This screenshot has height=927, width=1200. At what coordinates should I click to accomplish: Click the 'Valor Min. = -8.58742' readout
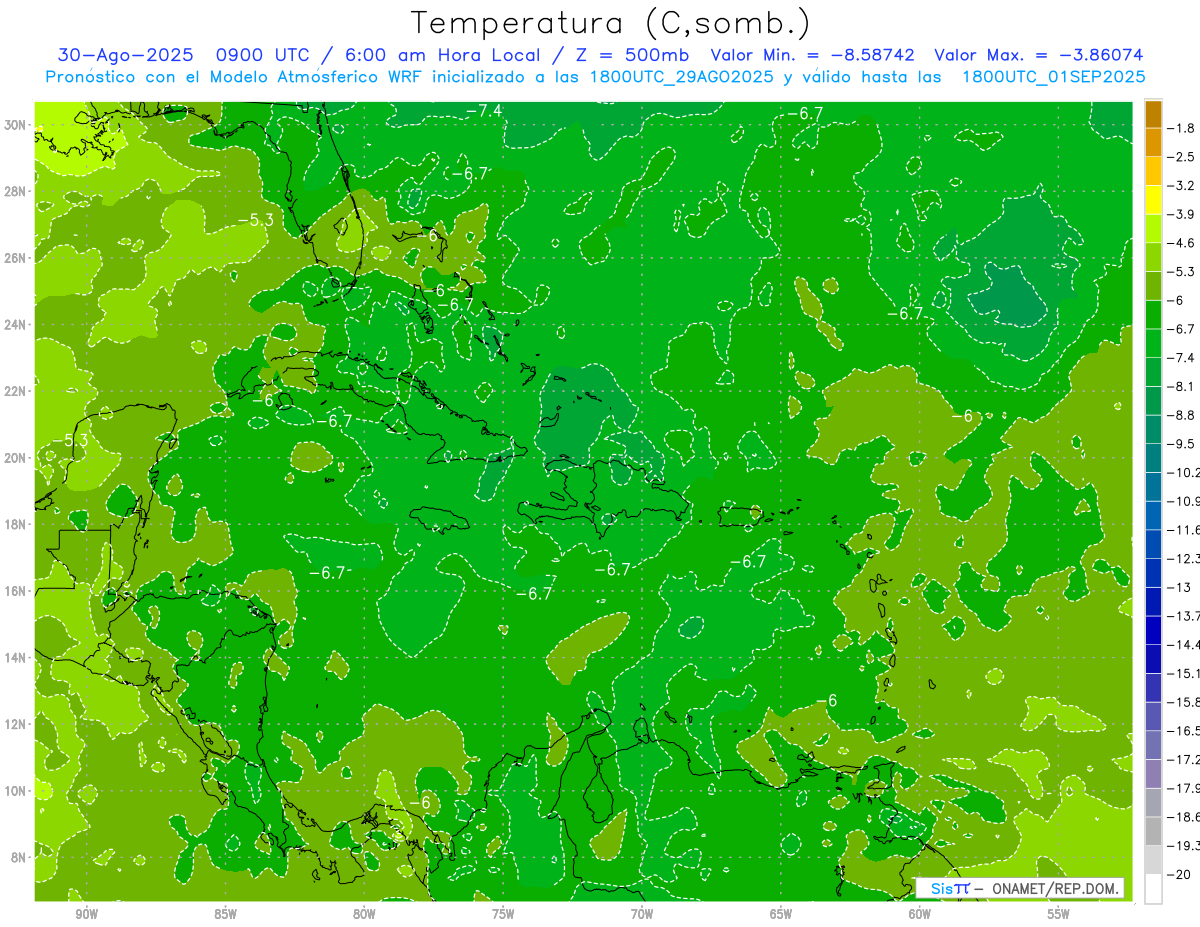pos(813,55)
